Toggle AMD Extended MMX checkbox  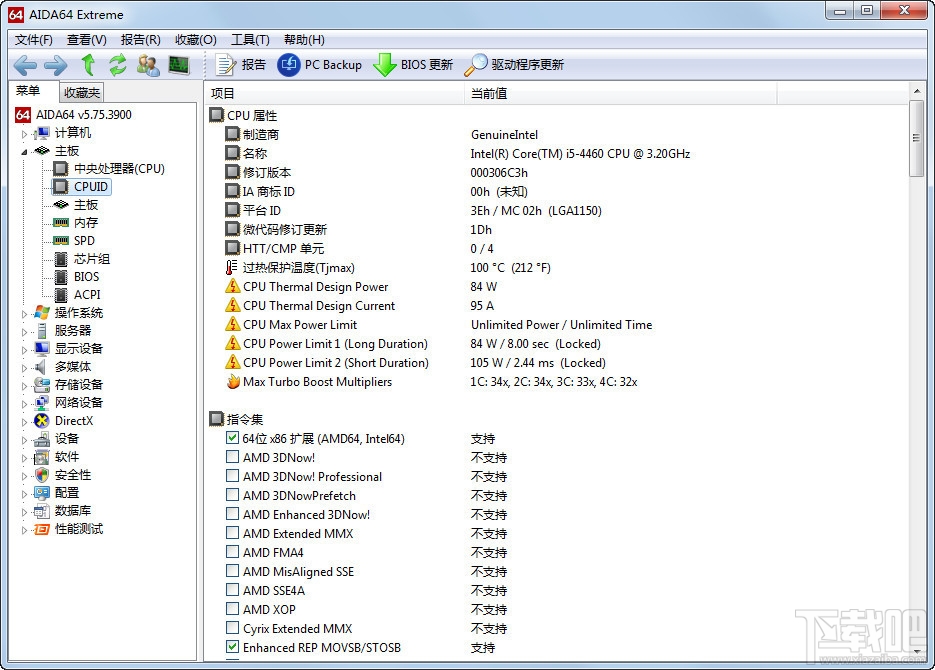[x=233, y=533]
